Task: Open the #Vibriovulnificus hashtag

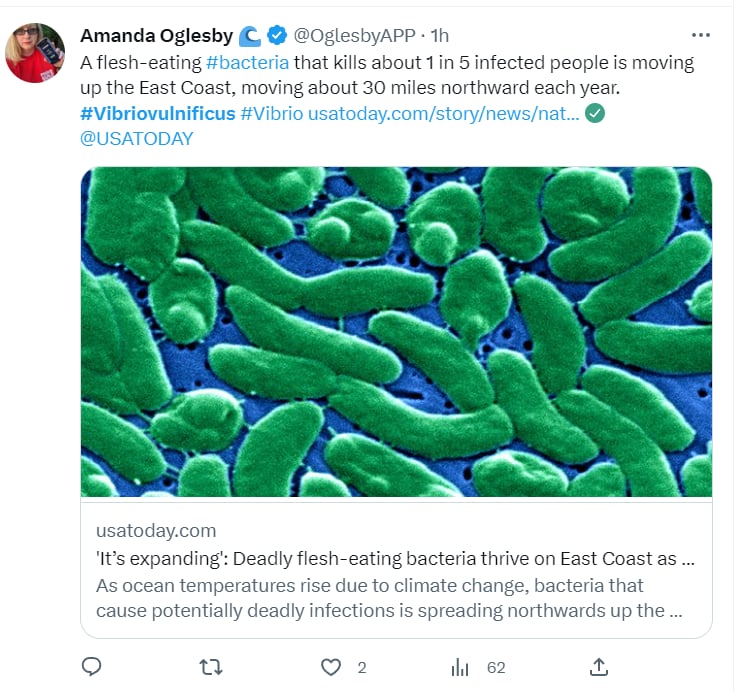Action: pos(157,114)
